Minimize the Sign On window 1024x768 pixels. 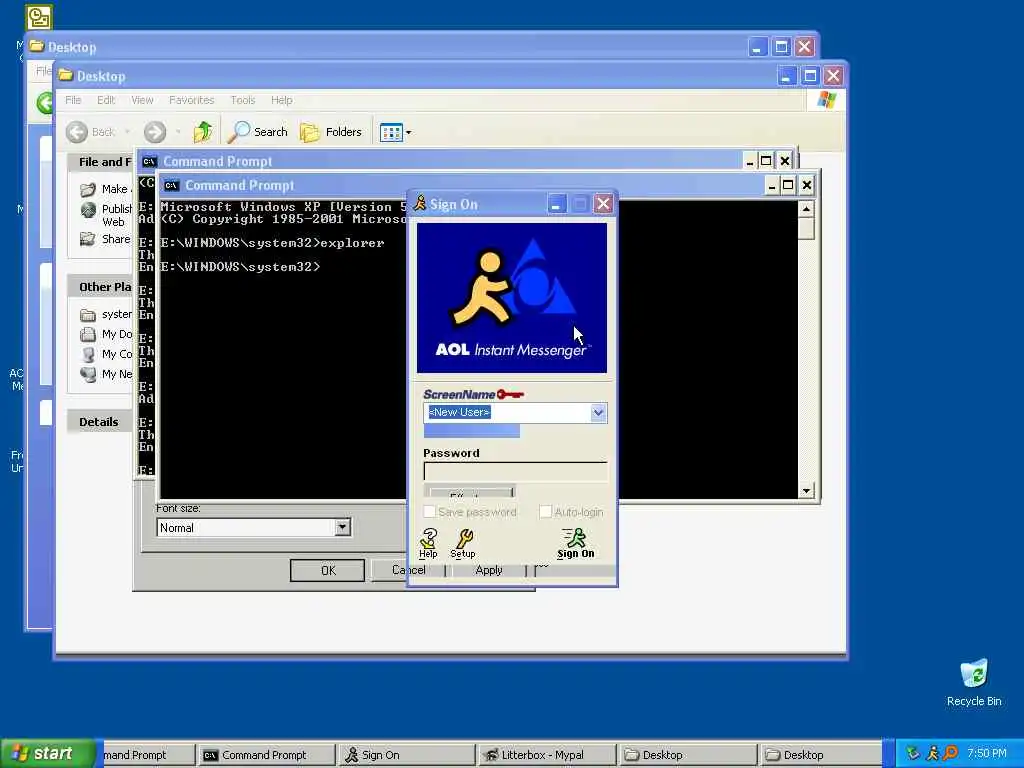tap(556, 204)
